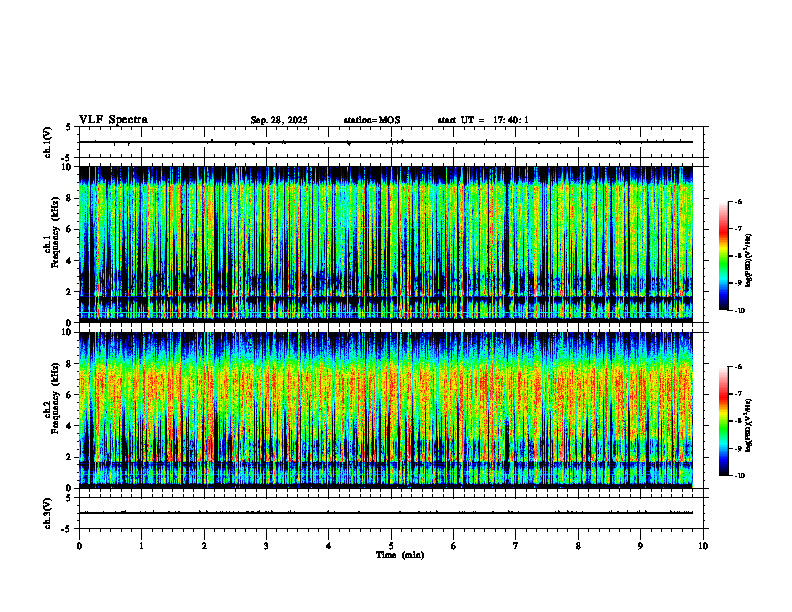Screen dimensions: 792x612
Task: Click the "station=MOS" header label
Action: click(372, 120)
